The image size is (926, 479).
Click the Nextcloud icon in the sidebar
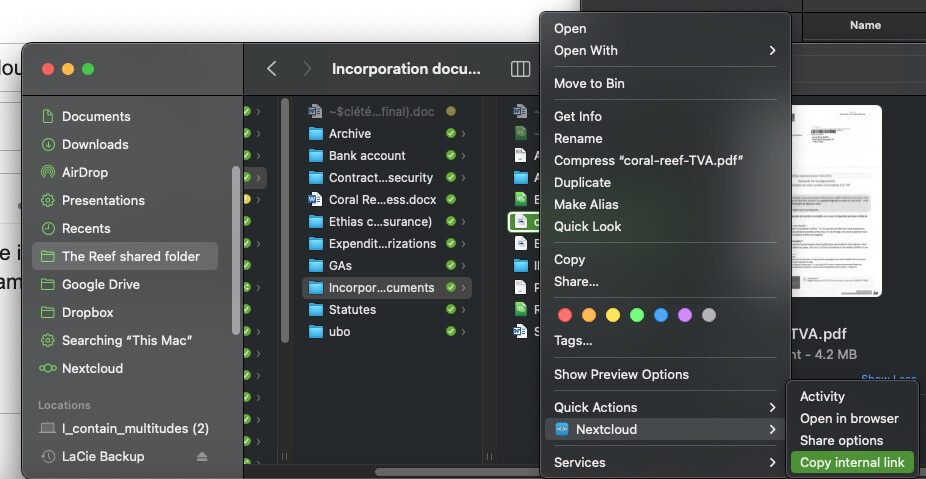coord(47,368)
